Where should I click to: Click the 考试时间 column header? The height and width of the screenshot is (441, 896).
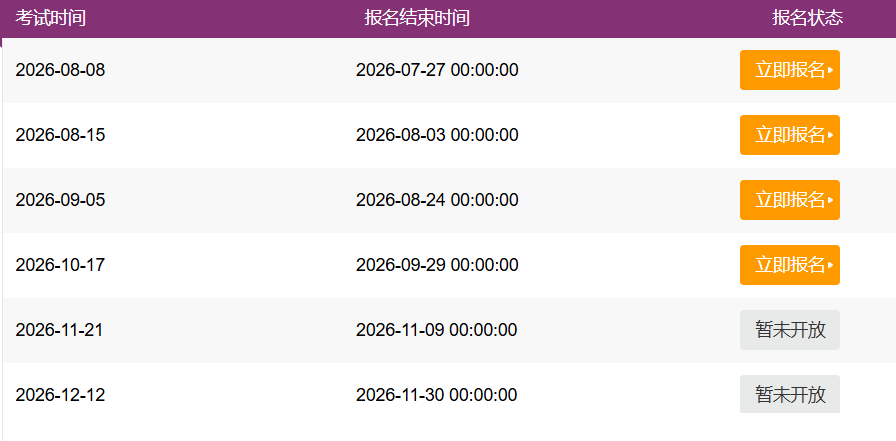pos(50,18)
